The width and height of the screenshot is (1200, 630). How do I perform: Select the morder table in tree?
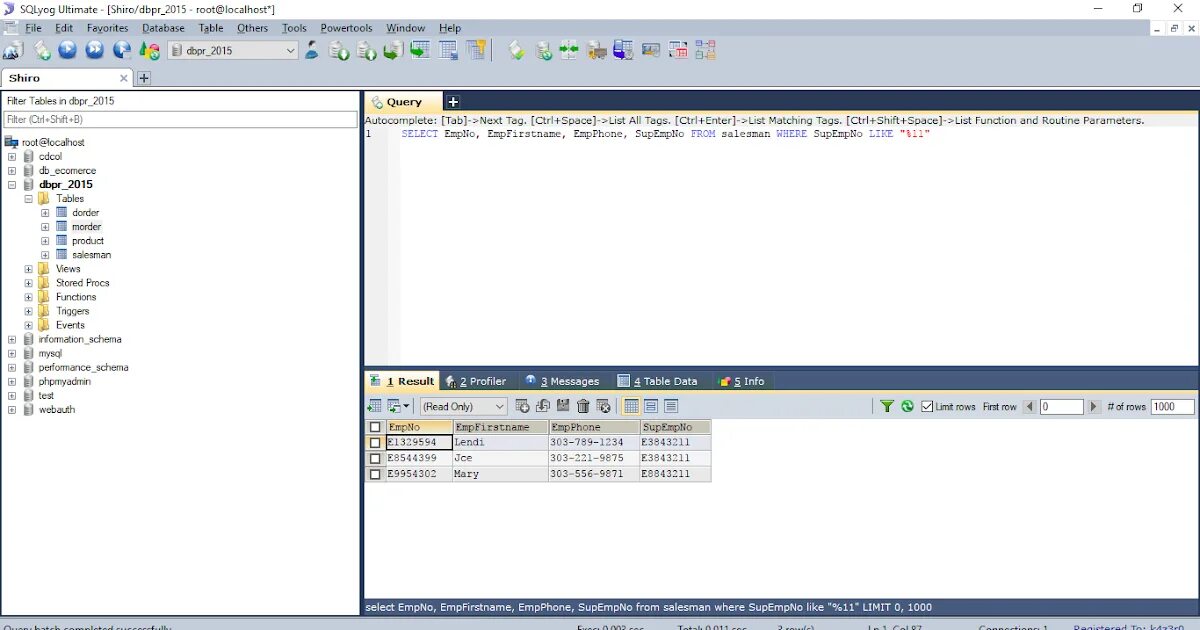point(86,227)
